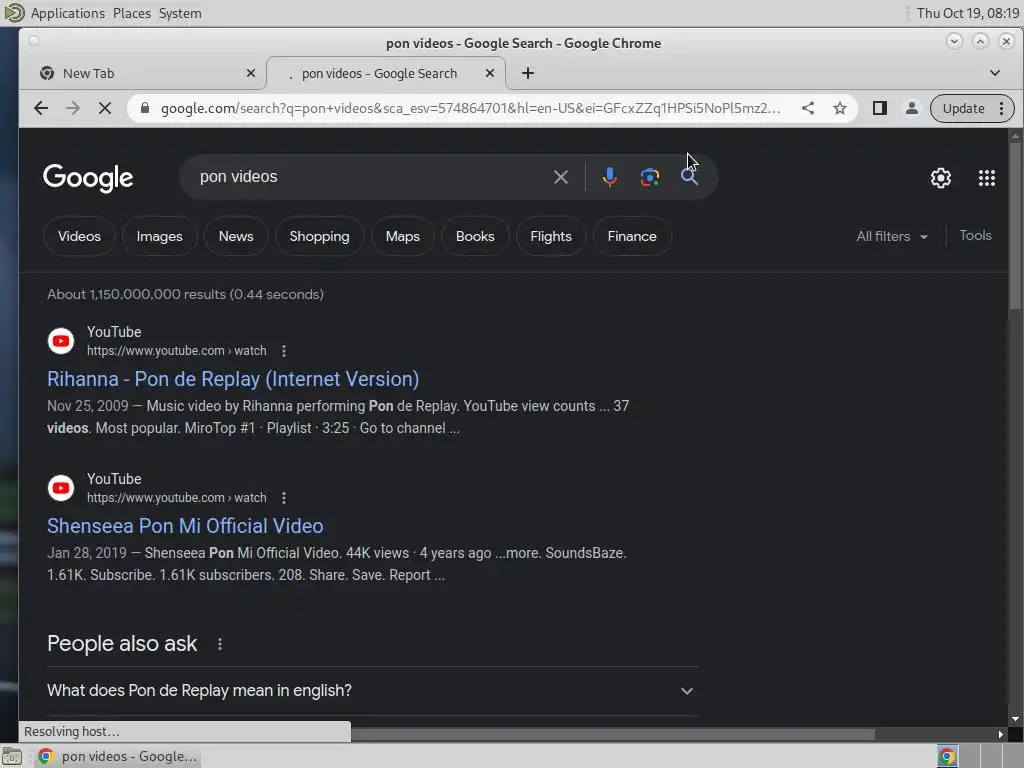The image size is (1024, 768).
Task: Click YouTube favicon of Rihanna result
Action: tap(61, 341)
